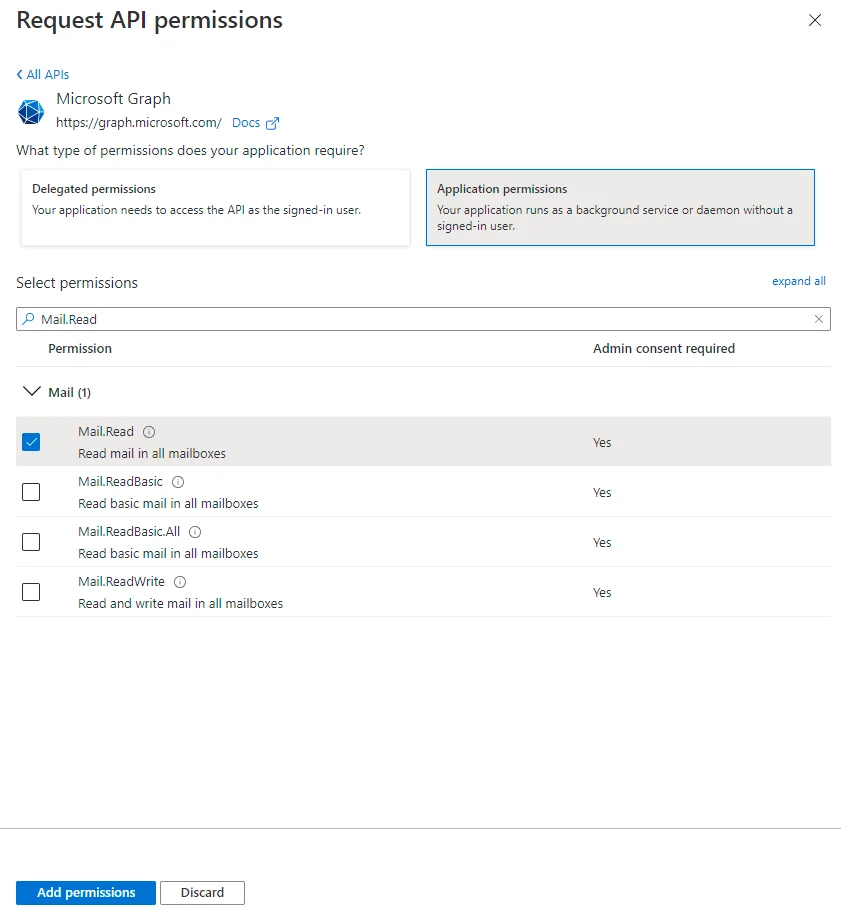Tick the Mail.ReadBasic.All checkbox
This screenshot has width=841, height=919.
[31, 542]
